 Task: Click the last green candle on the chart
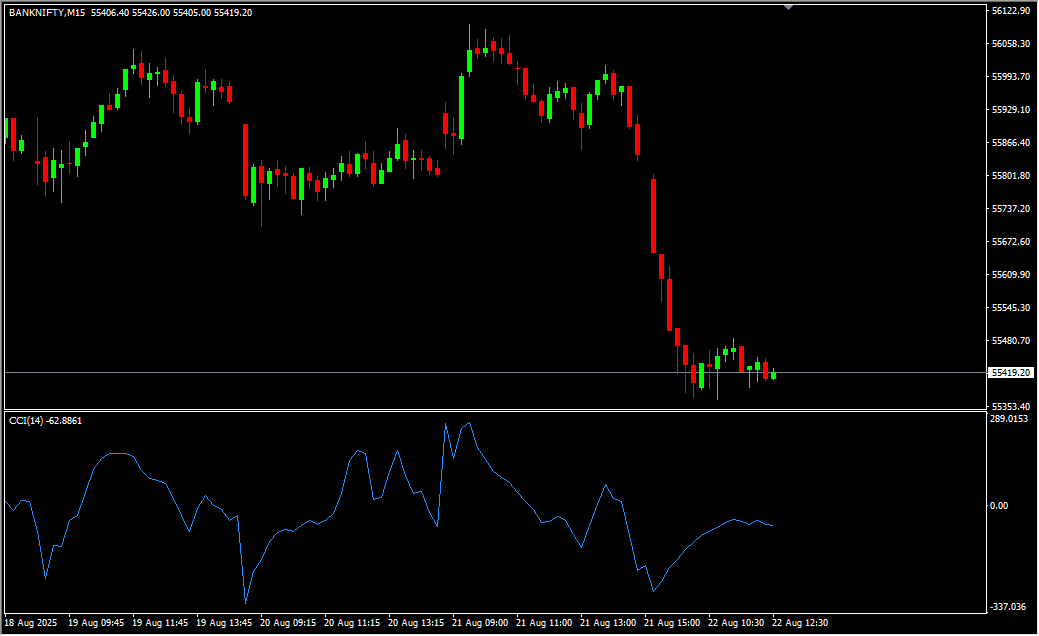(773, 375)
